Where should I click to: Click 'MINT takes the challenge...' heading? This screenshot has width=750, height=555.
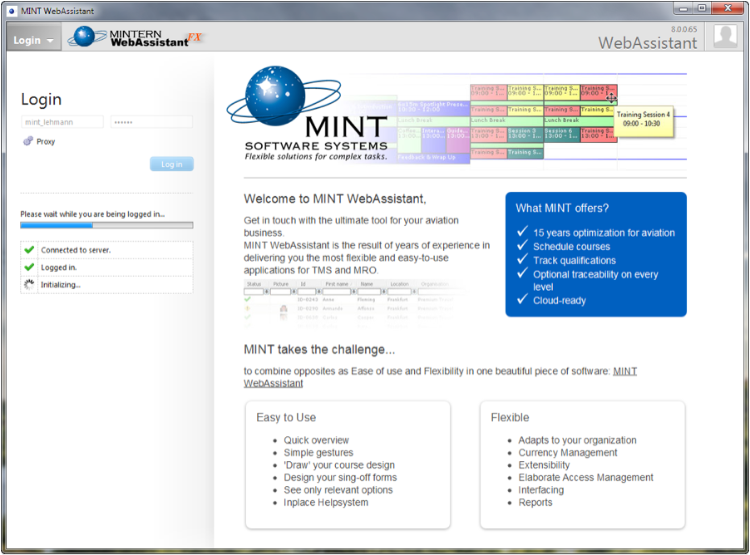click(x=320, y=350)
